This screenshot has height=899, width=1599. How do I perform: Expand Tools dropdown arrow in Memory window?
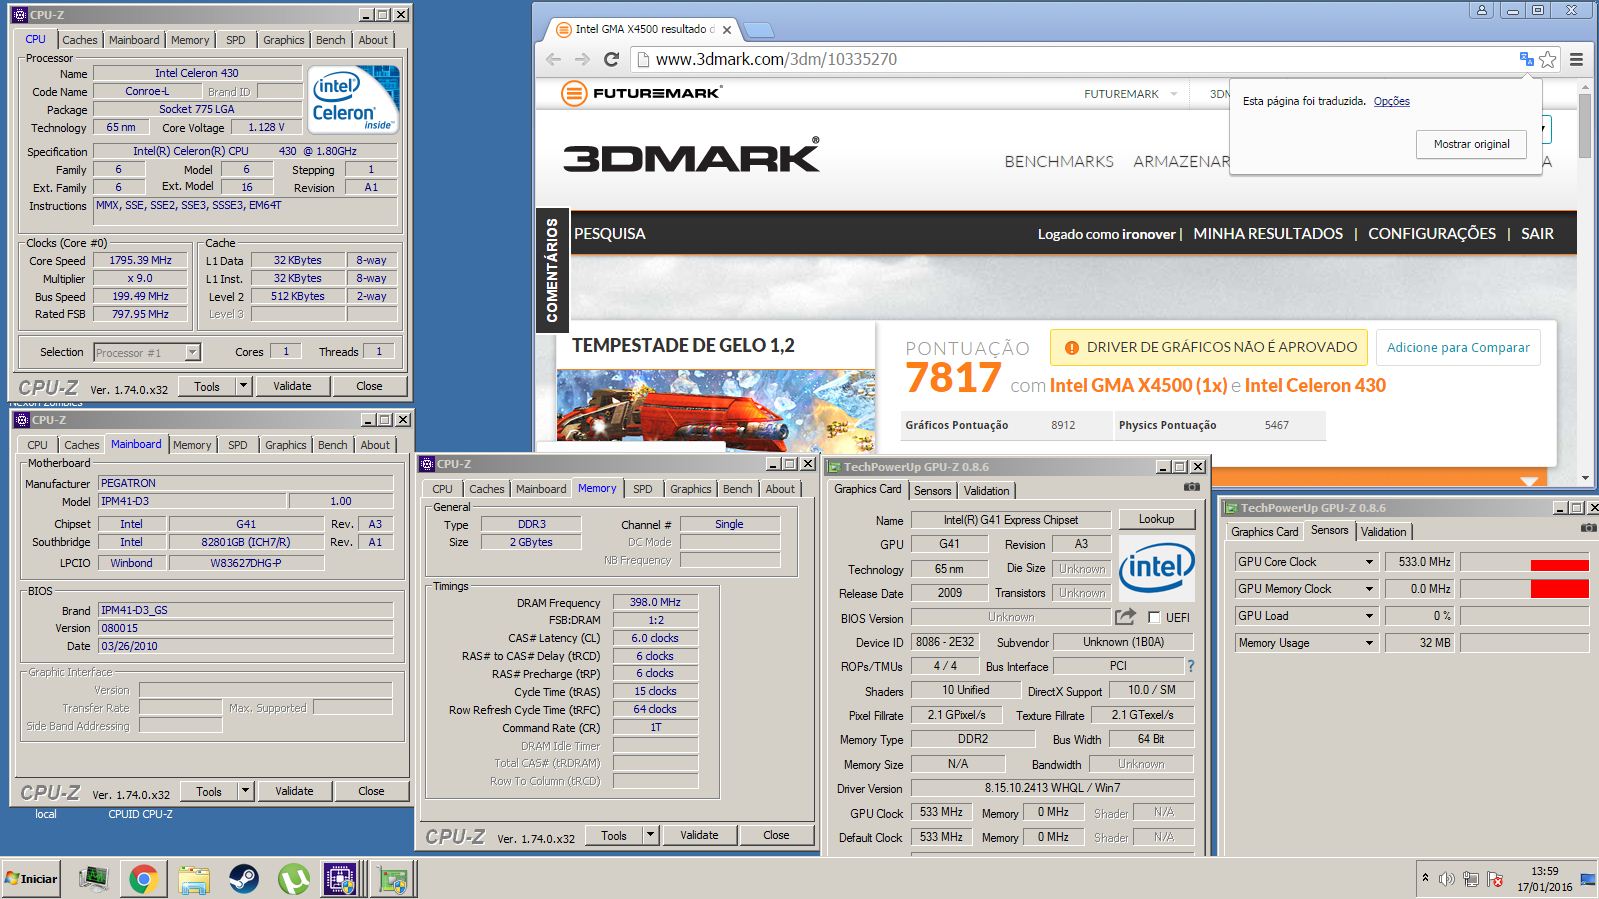coord(650,835)
